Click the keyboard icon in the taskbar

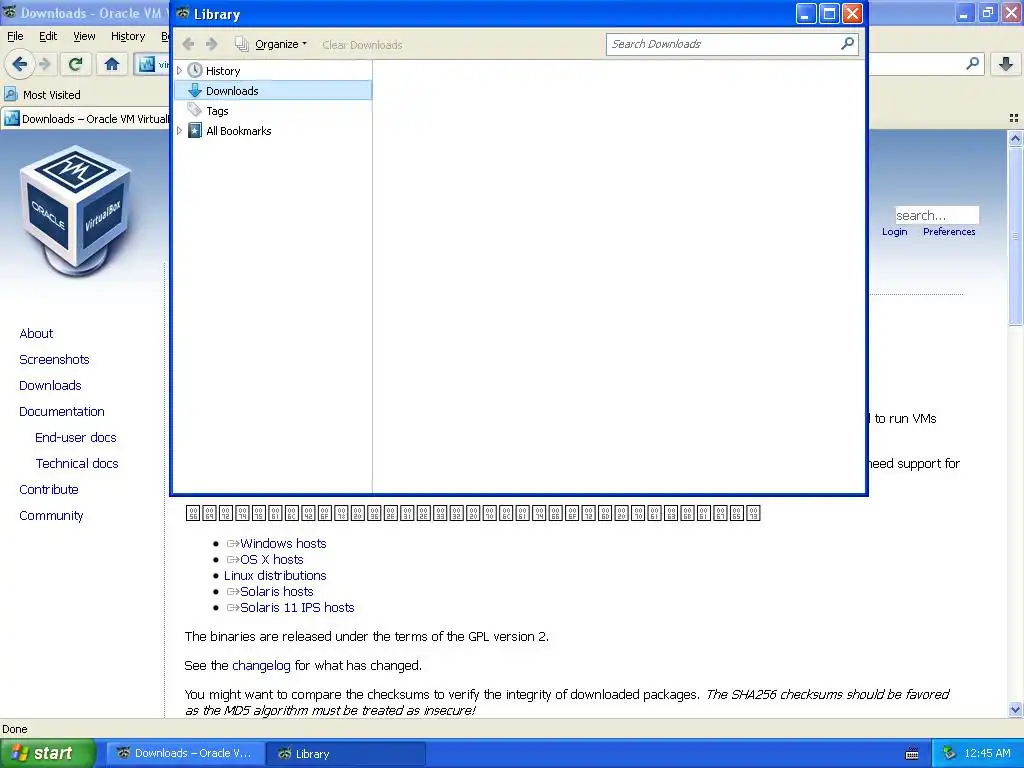click(912, 754)
